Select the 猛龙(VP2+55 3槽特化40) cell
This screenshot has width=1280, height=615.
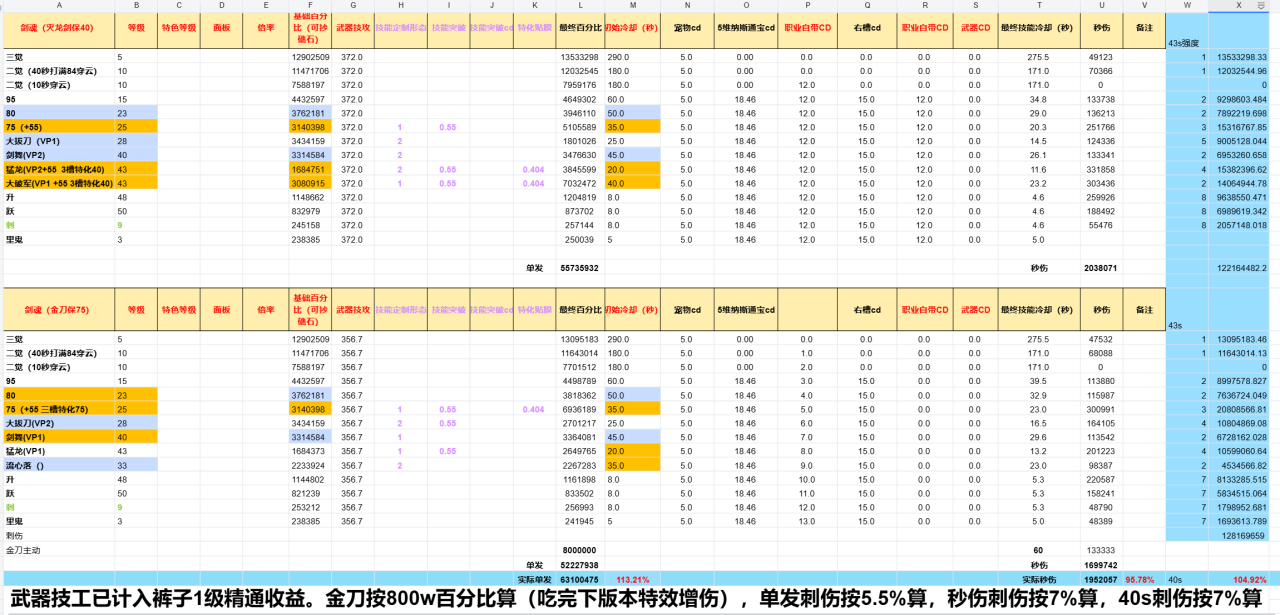(x=59, y=169)
